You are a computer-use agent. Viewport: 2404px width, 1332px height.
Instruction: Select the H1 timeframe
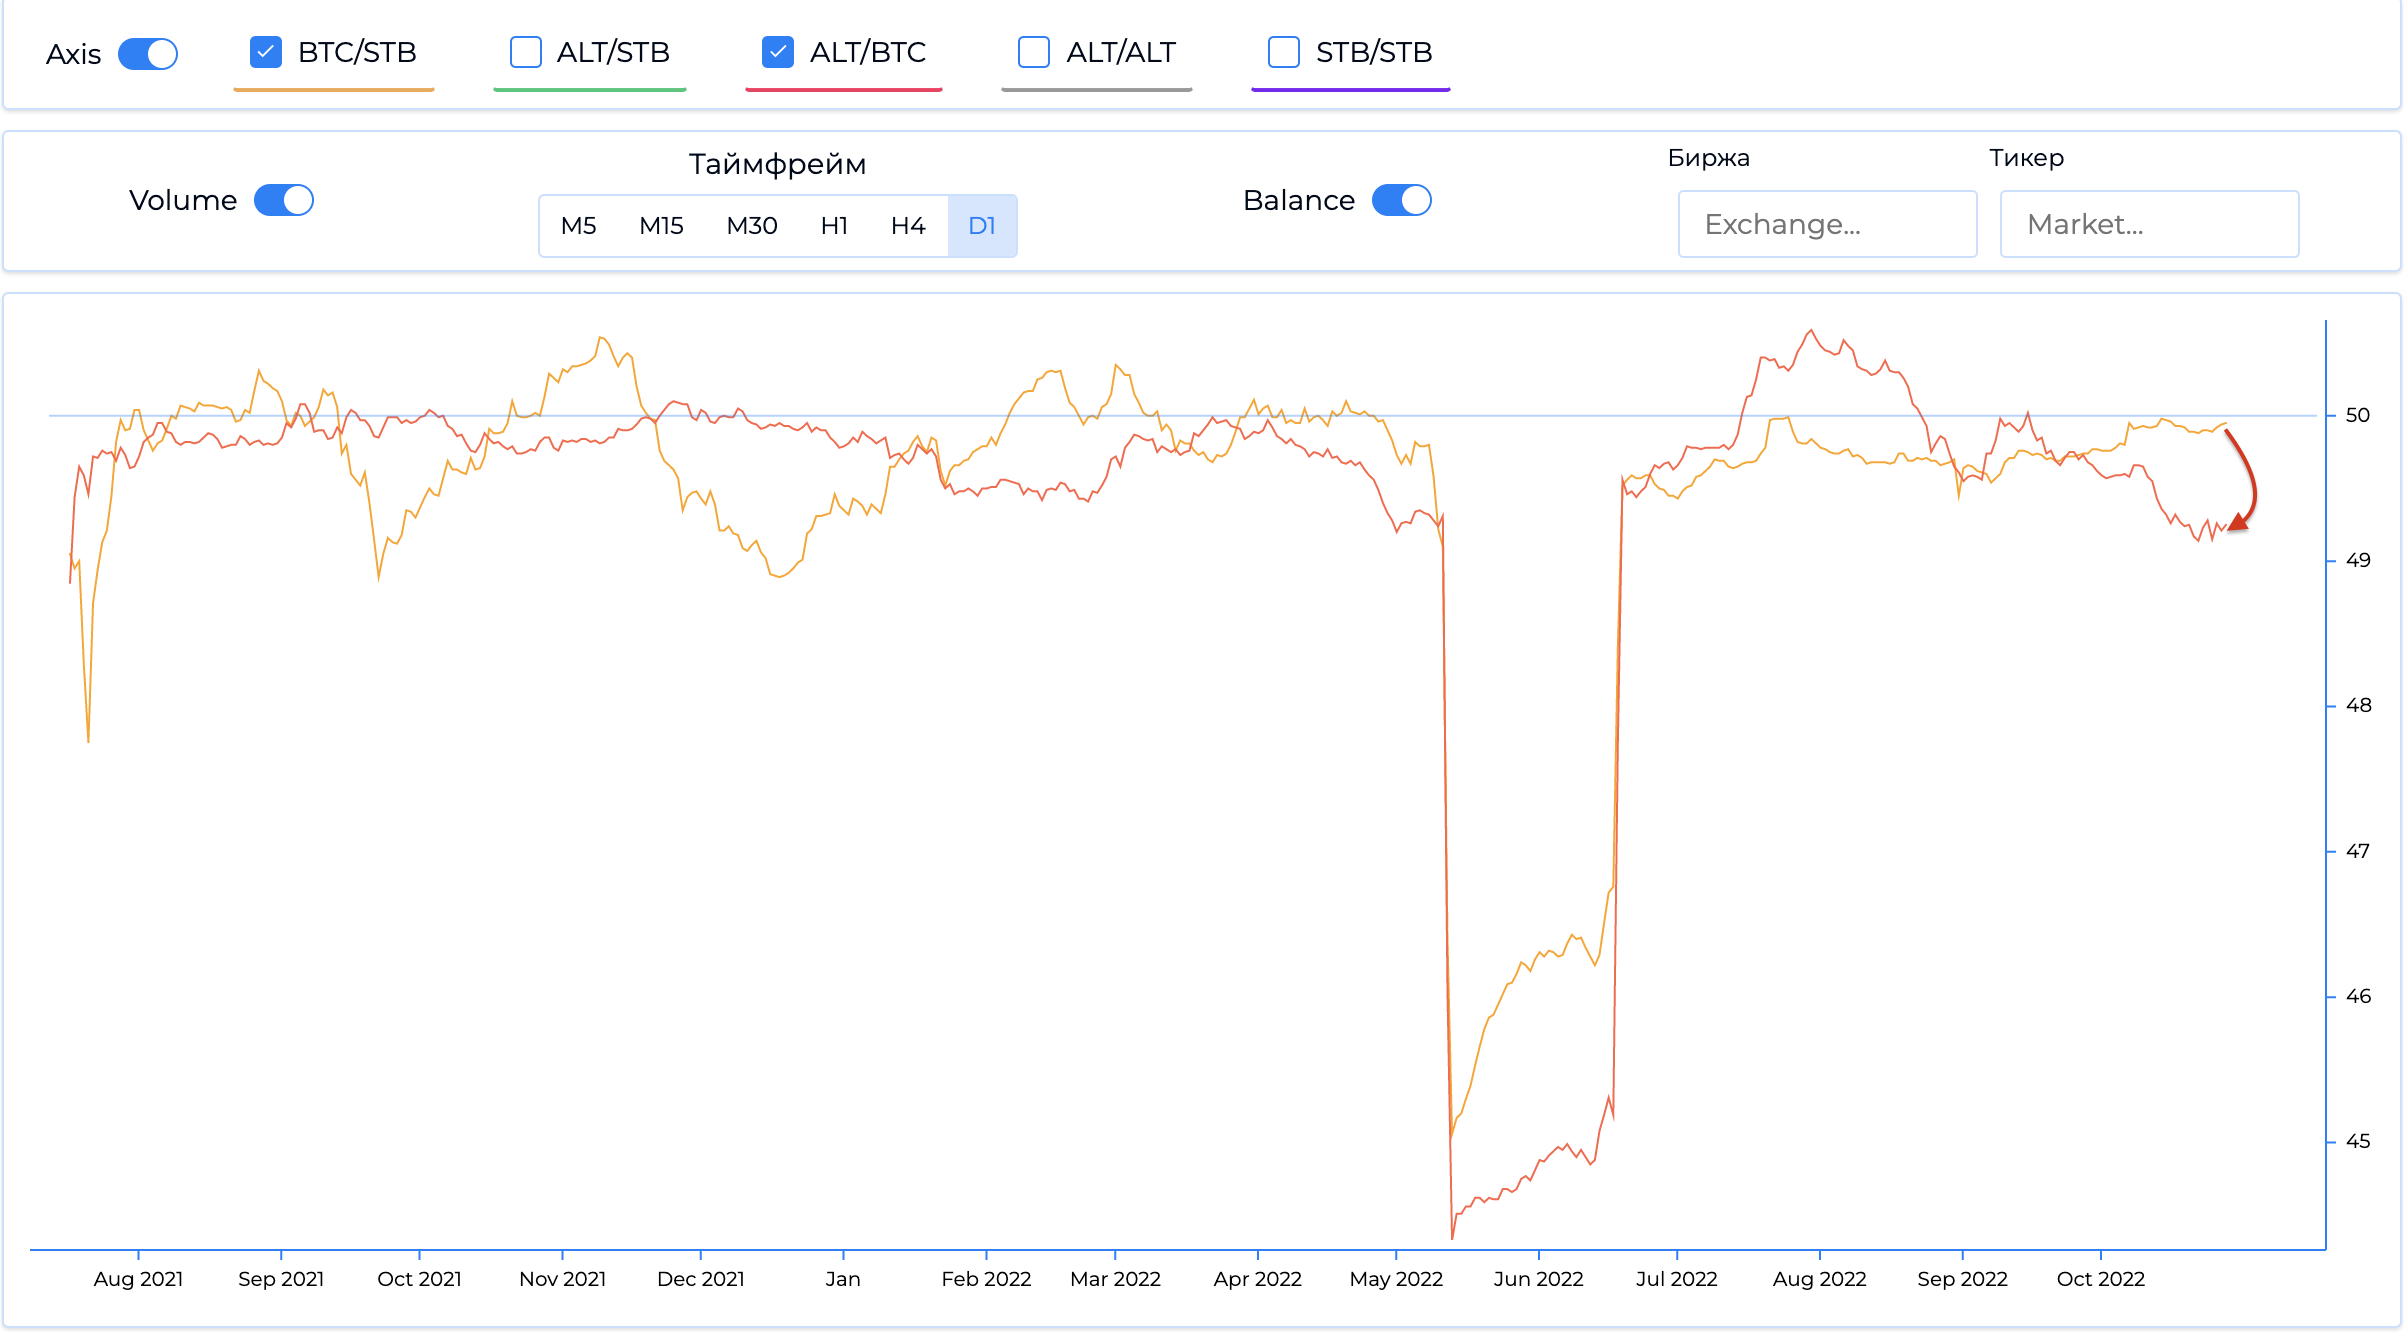[834, 226]
